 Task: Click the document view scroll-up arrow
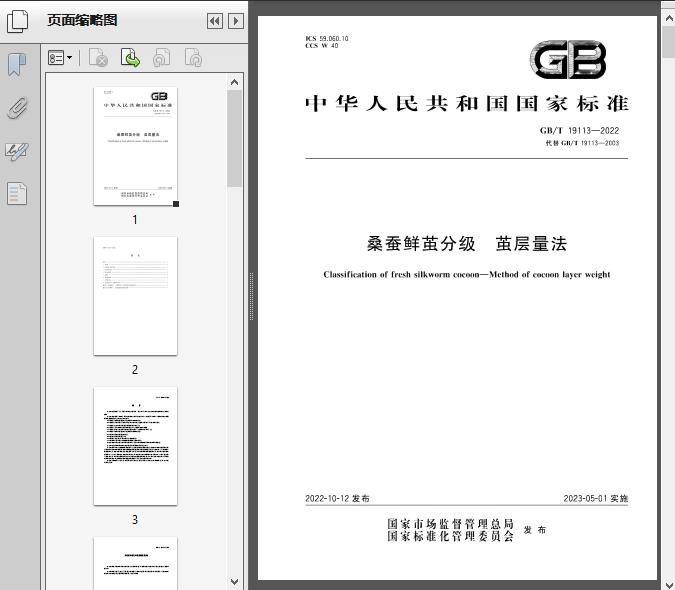tap(669, 18)
